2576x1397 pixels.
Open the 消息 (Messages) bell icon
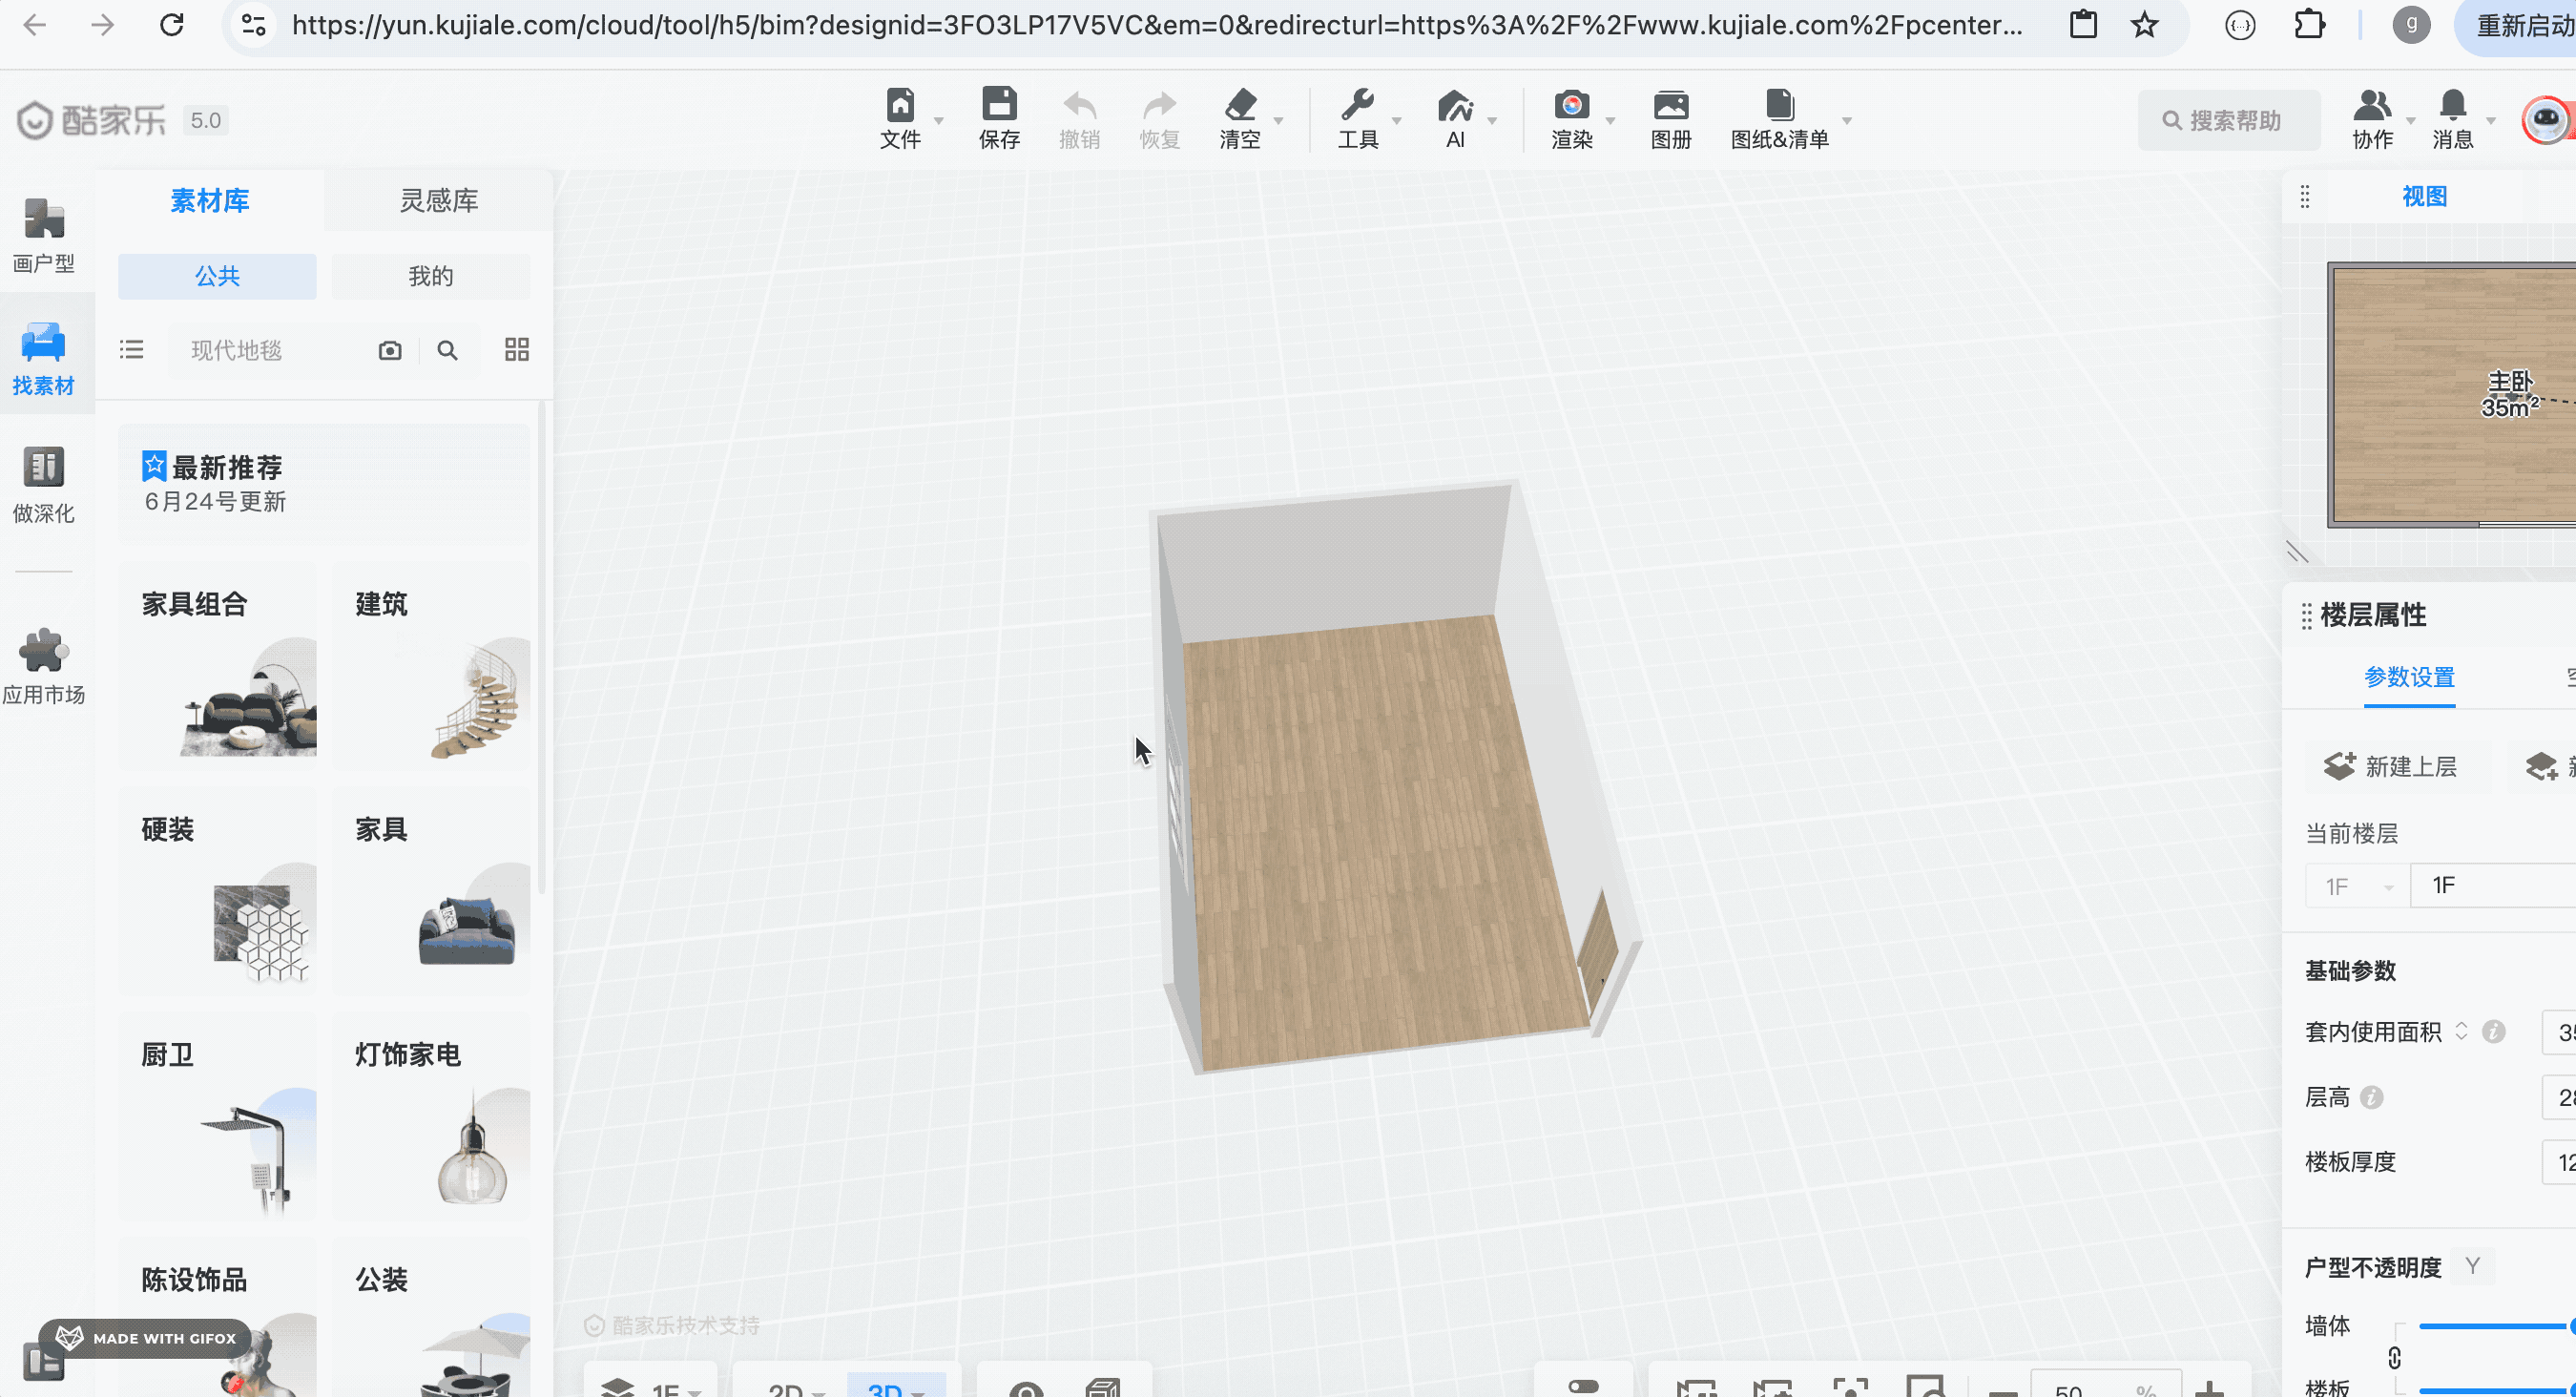coord(2452,104)
